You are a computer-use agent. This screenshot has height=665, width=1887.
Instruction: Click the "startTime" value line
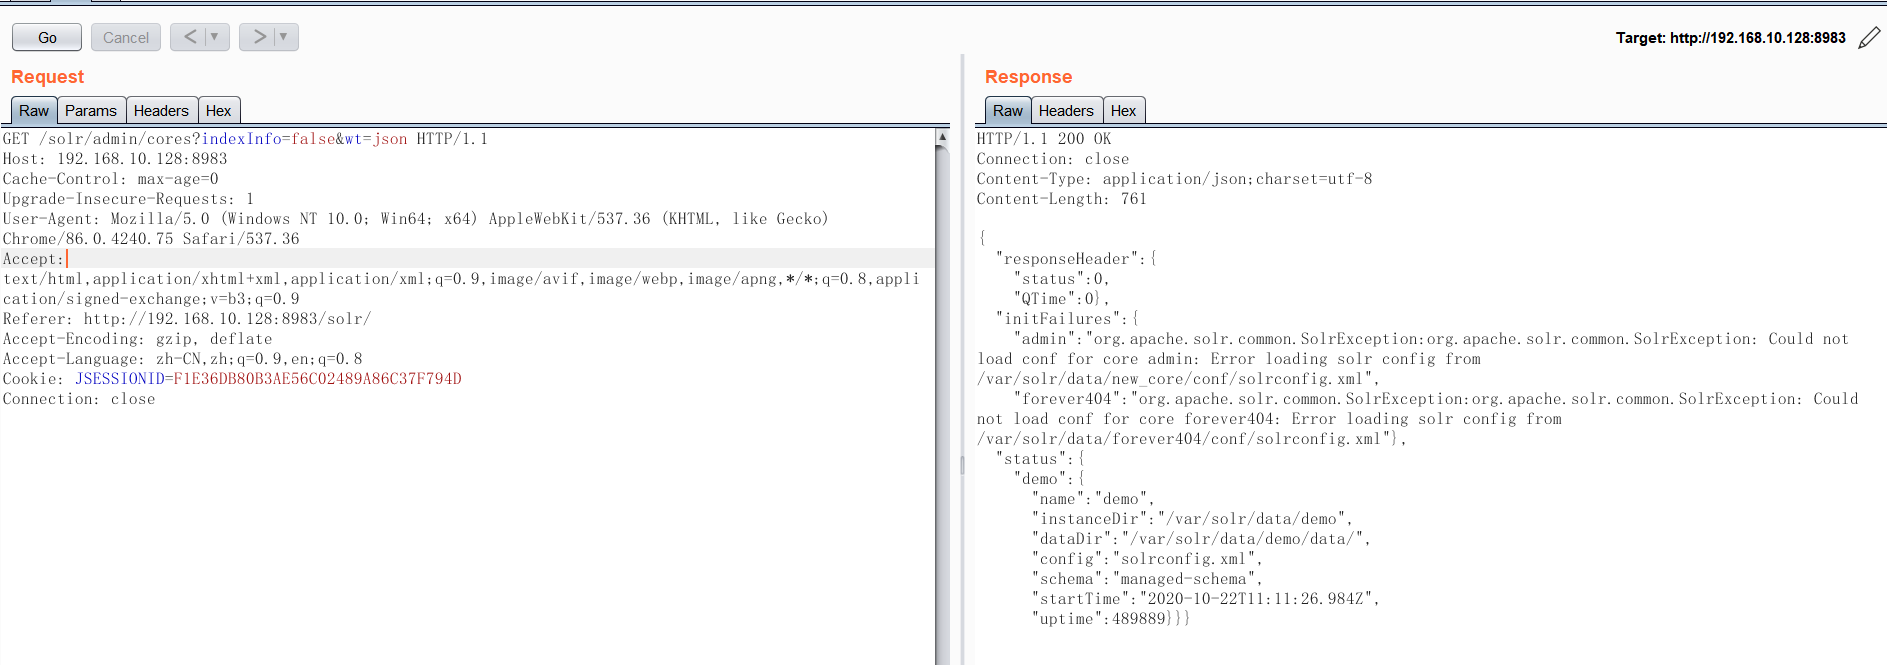[x=1206, y=599]
